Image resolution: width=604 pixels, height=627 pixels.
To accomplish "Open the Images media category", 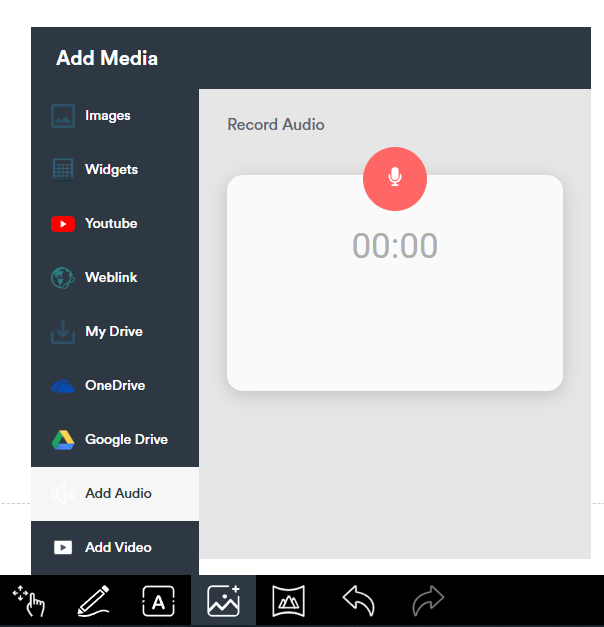I will click(x=115, y=116).
